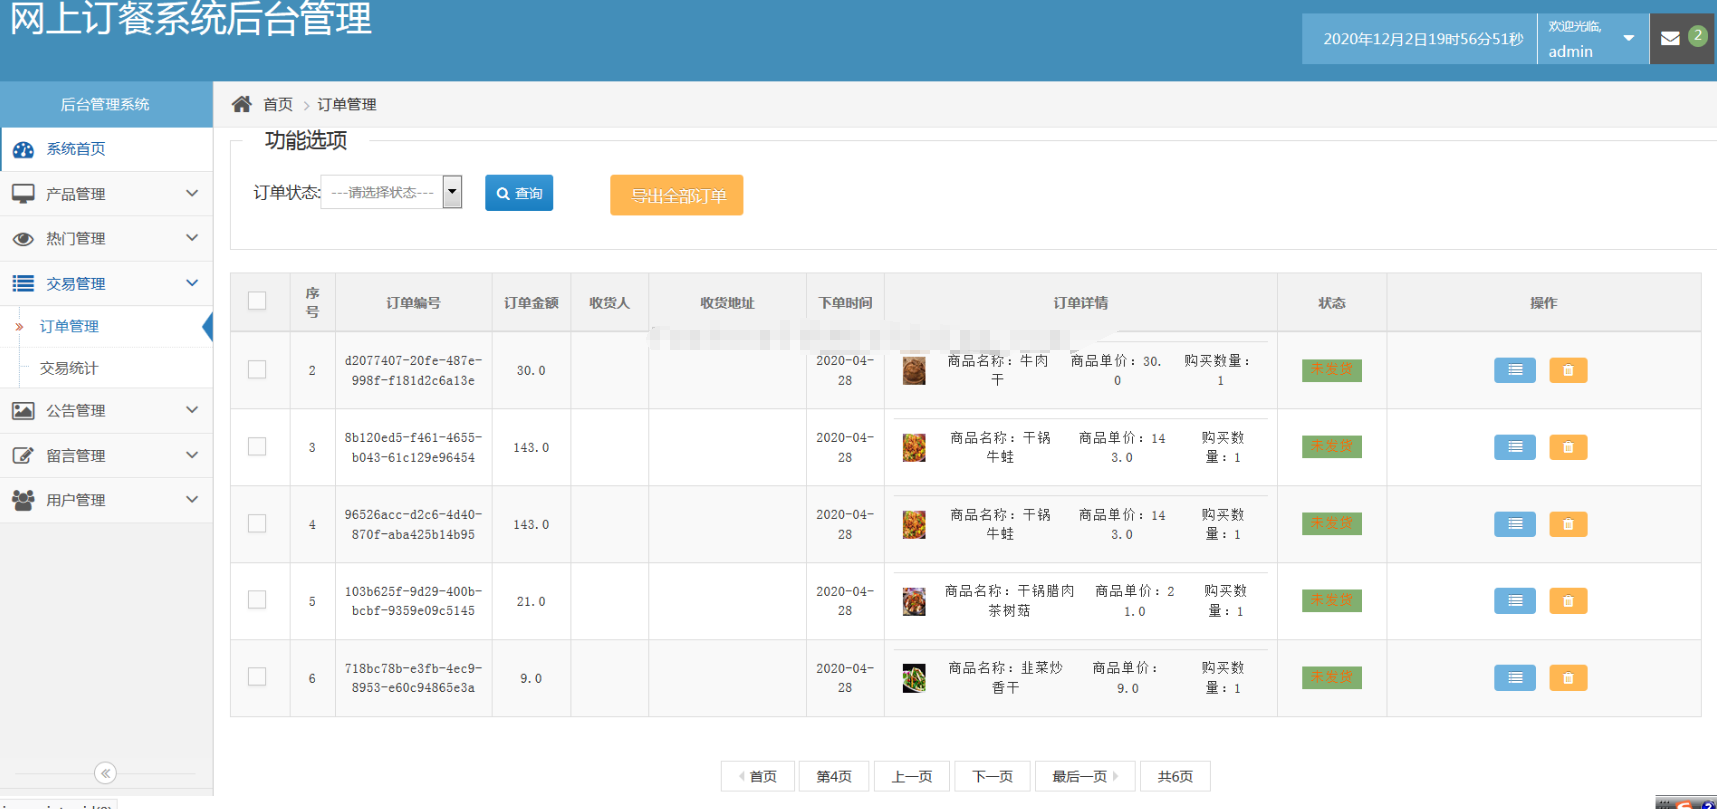1717x809 pixels.
Task: Open the 系统首页 menu item
Action: pyautogui.click(x=106, y=149)
